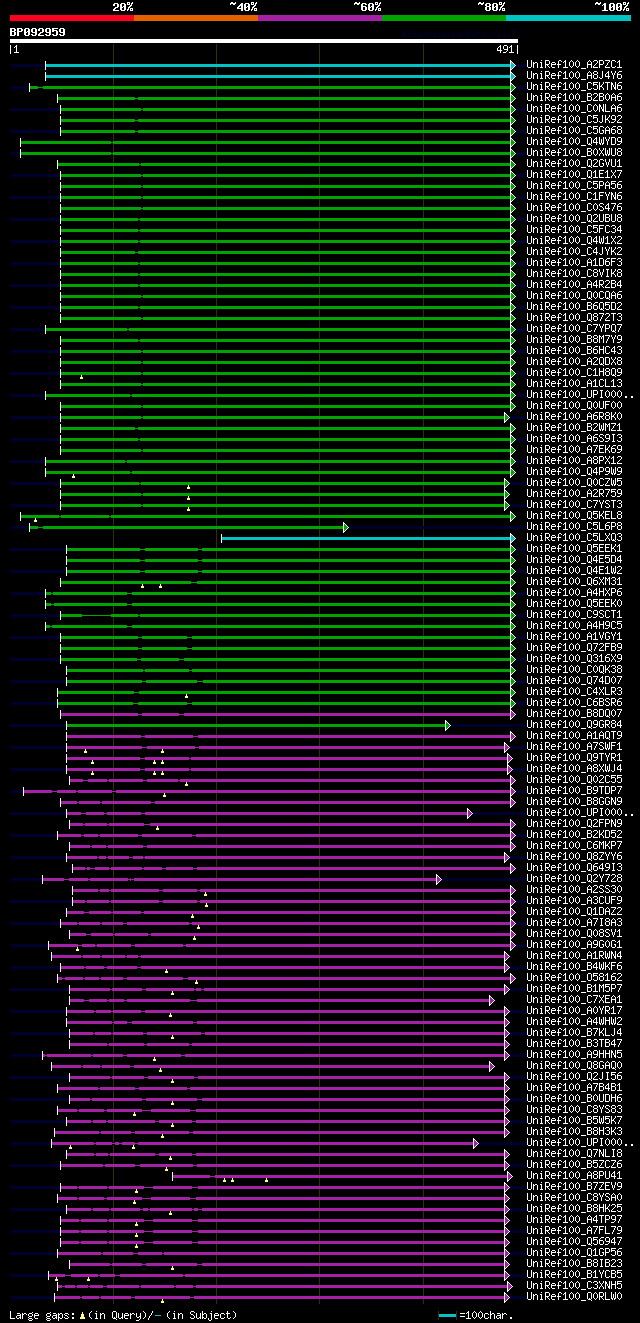Screen dimensions: 640x1323
Task: Select the UniRef100_C8VIK8 label
Action: (574, 273)
